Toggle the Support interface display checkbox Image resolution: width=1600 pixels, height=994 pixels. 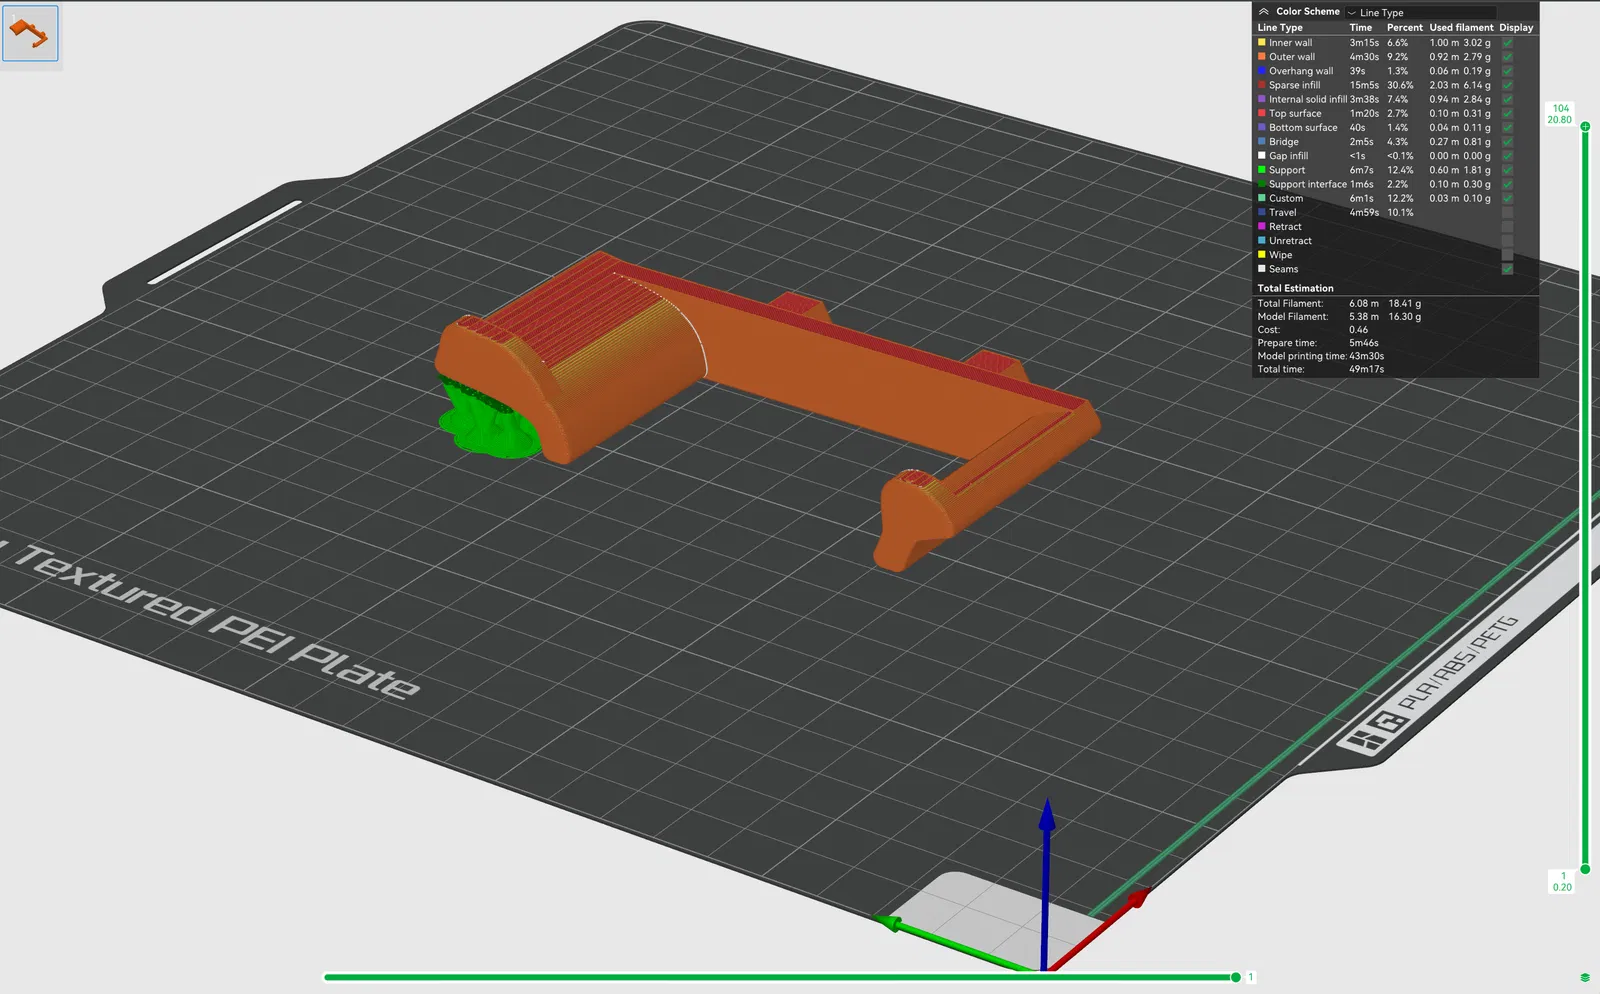(1507, 184)
